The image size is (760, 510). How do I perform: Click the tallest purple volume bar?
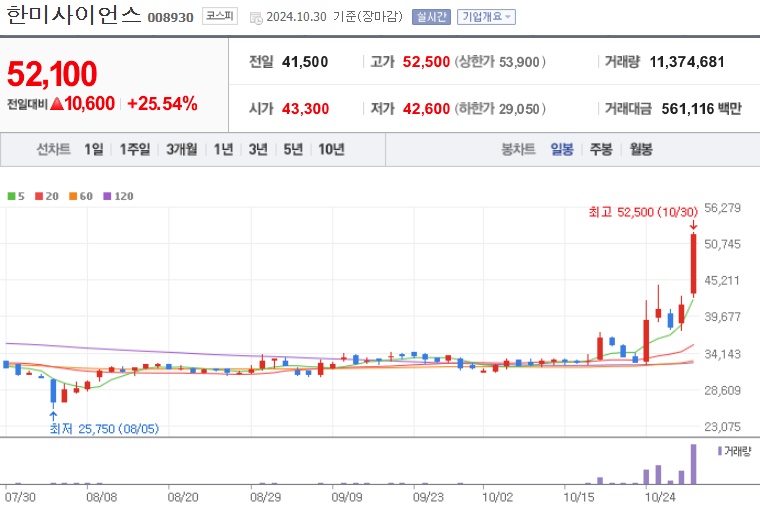[694, 464]
